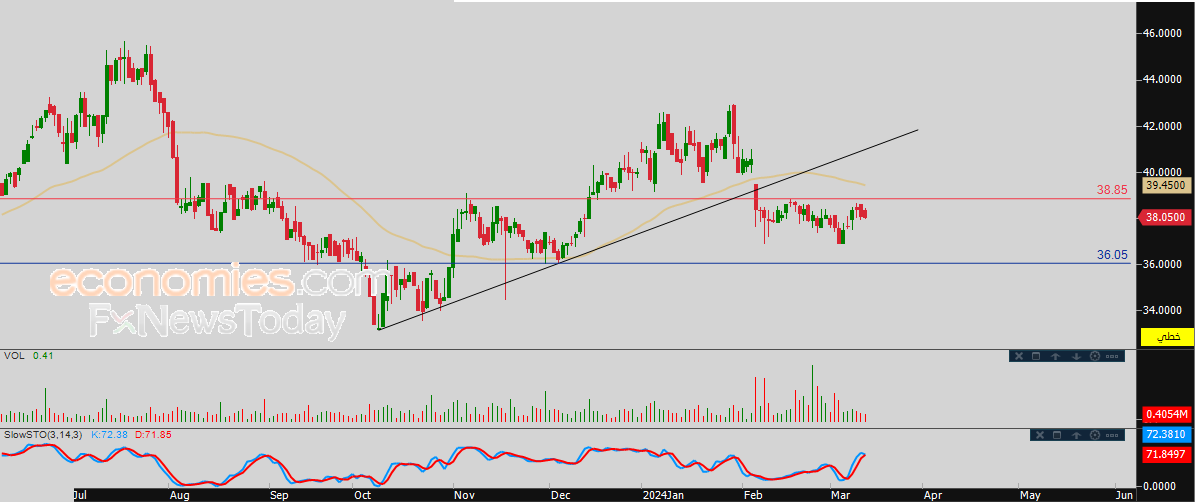Click the Nov date axis label
This screenshot has width=1195, height=502.
coord(463,495)
